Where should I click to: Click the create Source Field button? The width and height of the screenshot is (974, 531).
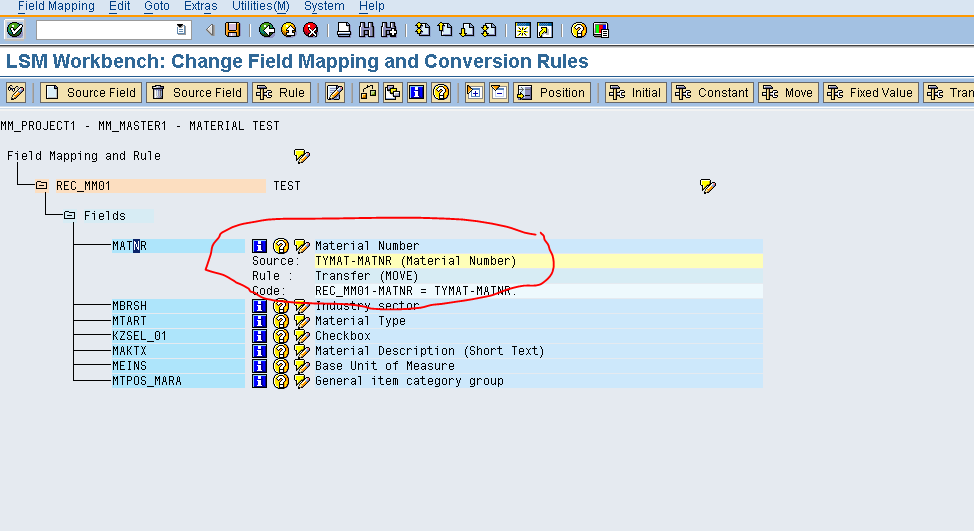point(91,93)
